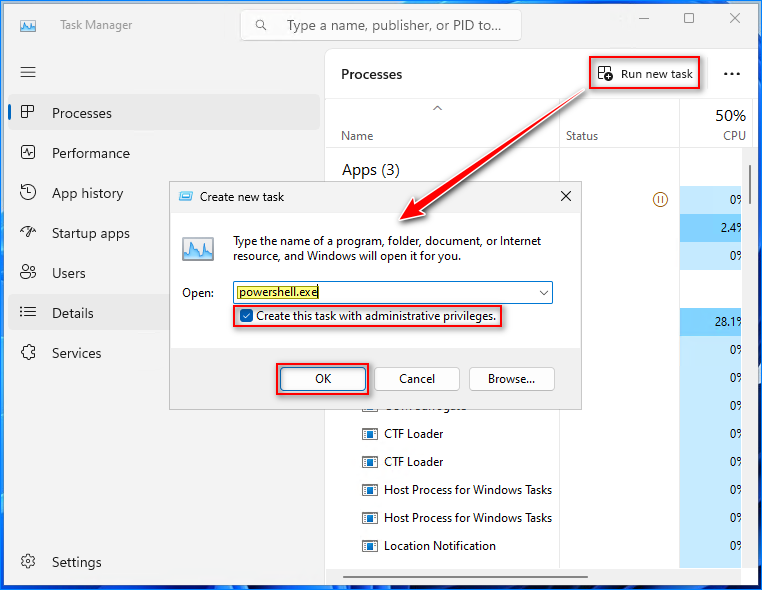762x590 pixels.
Task: Open the three-dots more options menu
Action: click(x=731, y=74)
